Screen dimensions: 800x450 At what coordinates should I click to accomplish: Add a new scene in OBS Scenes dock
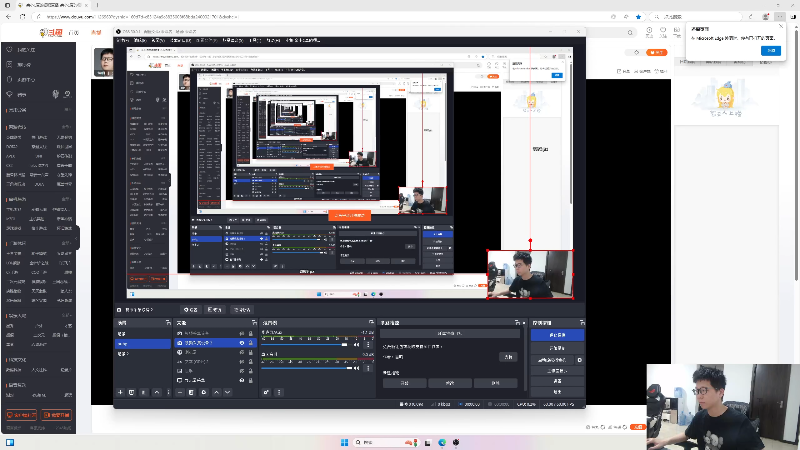tap(120, 392)
